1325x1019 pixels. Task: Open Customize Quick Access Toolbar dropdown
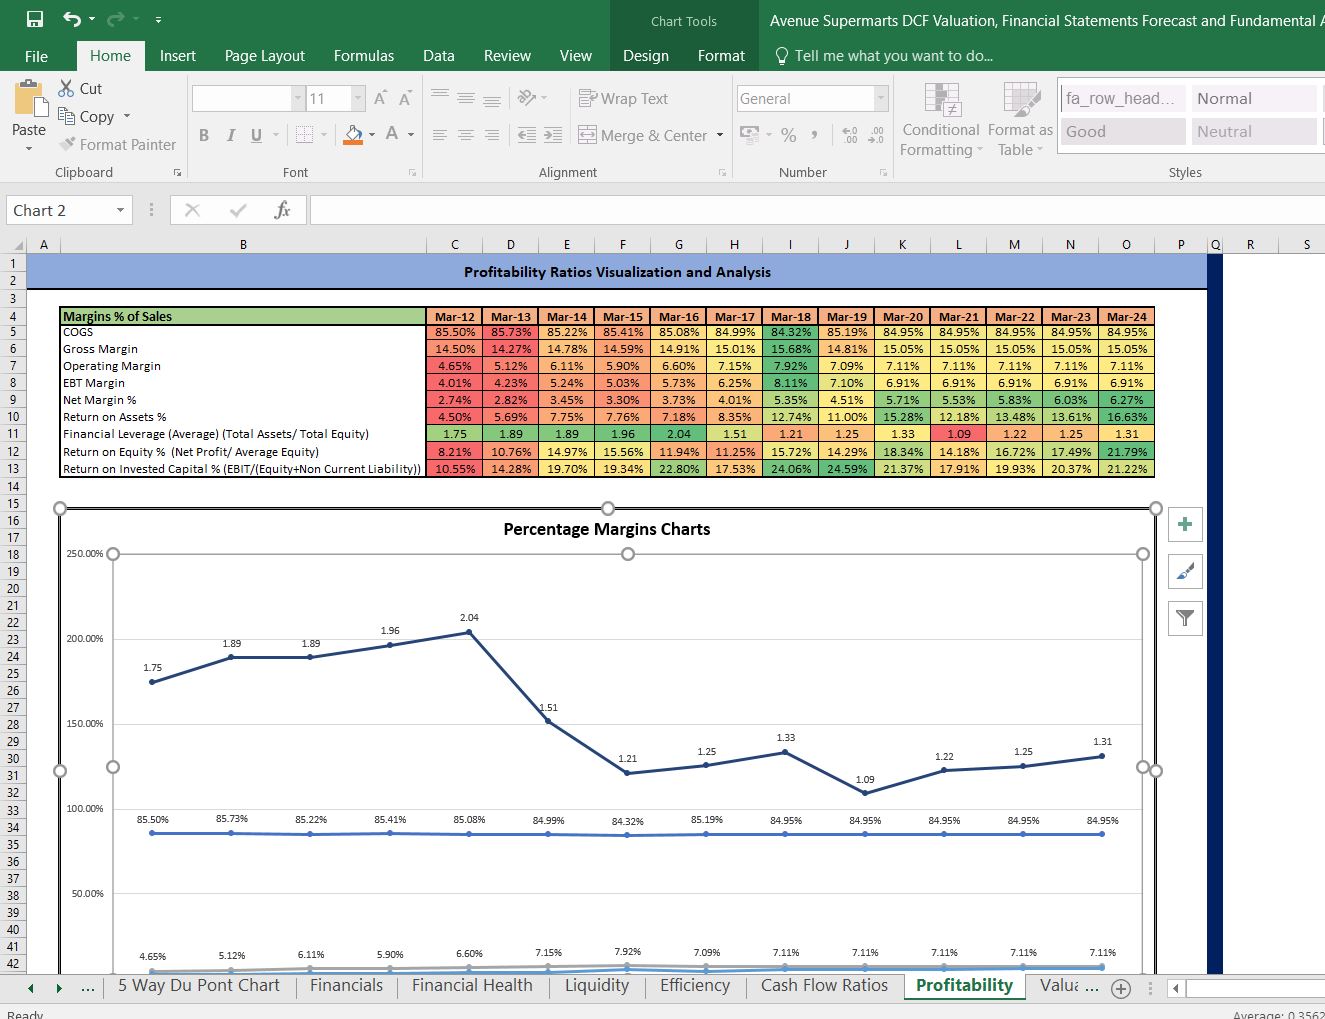click(158, 19)
